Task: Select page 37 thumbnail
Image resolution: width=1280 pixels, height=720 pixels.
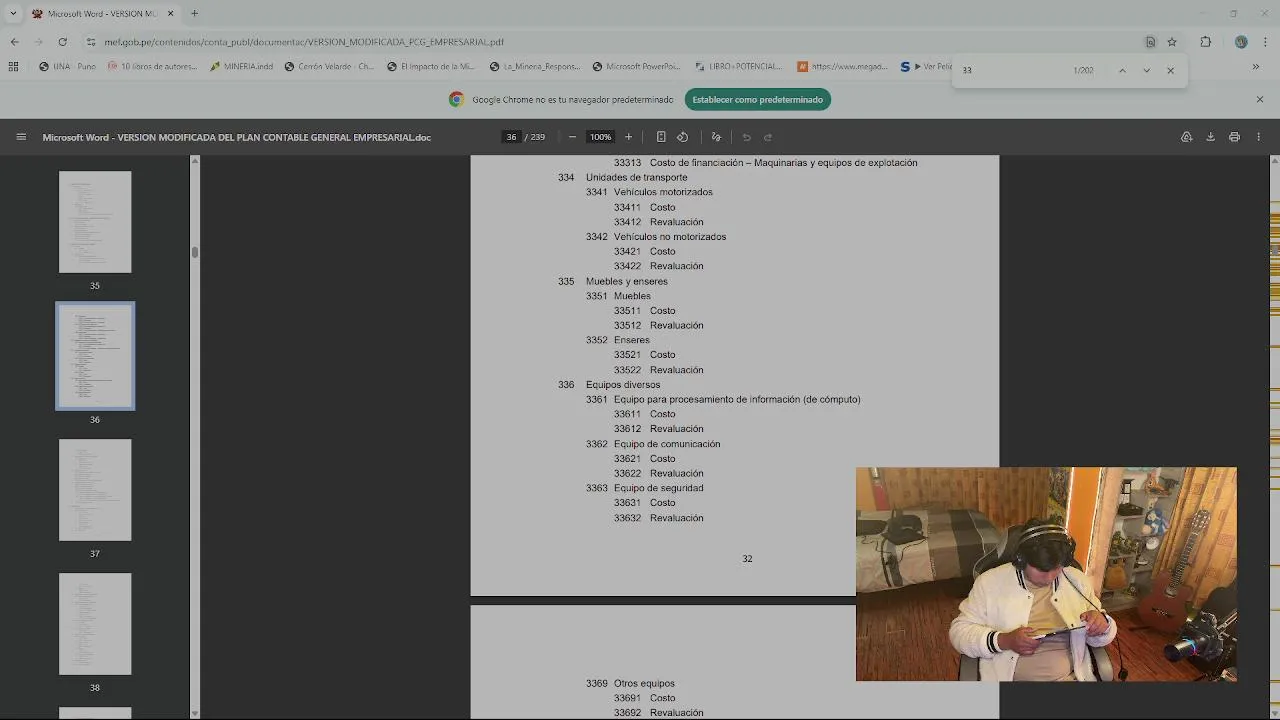Action: pyautogui.click(x=95, y=490)
